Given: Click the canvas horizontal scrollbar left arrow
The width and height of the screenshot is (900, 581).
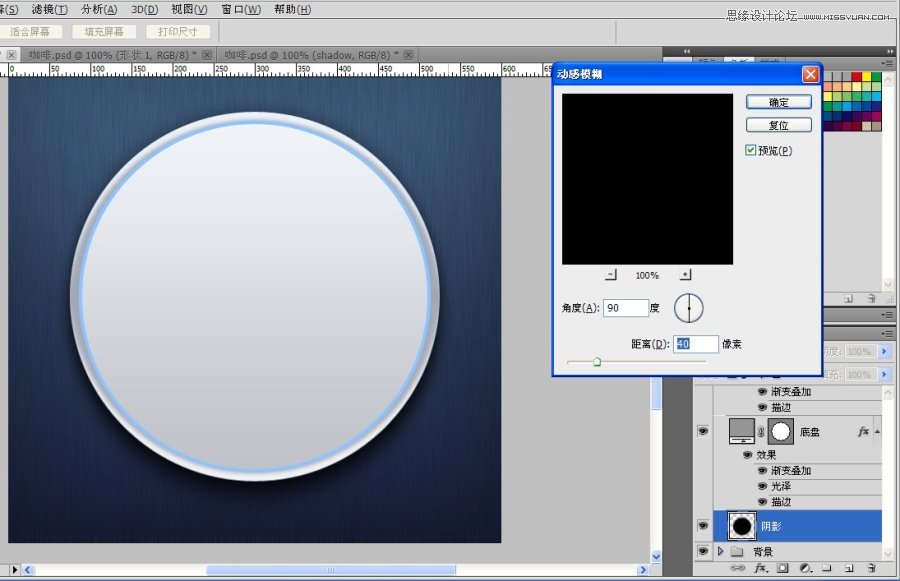Looking at the screenshot, I should [x=27, y=570].
